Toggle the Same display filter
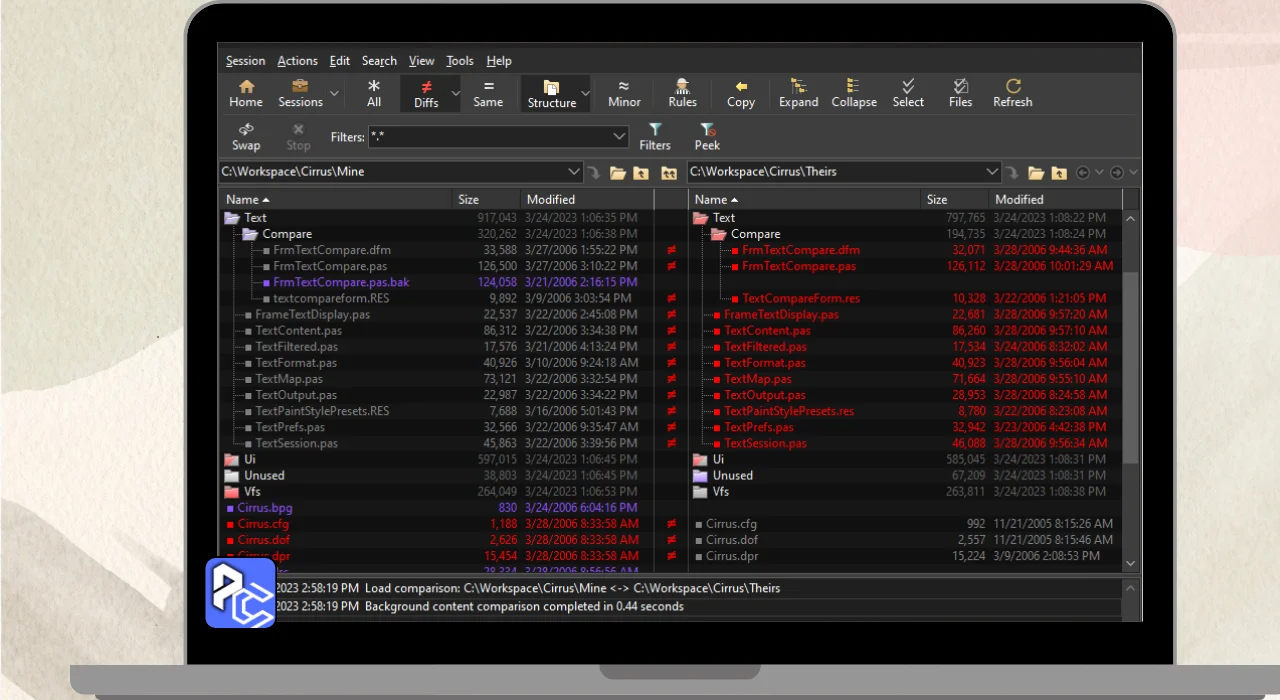Viewport: 1280px width, 700px height. pos(488,93)
